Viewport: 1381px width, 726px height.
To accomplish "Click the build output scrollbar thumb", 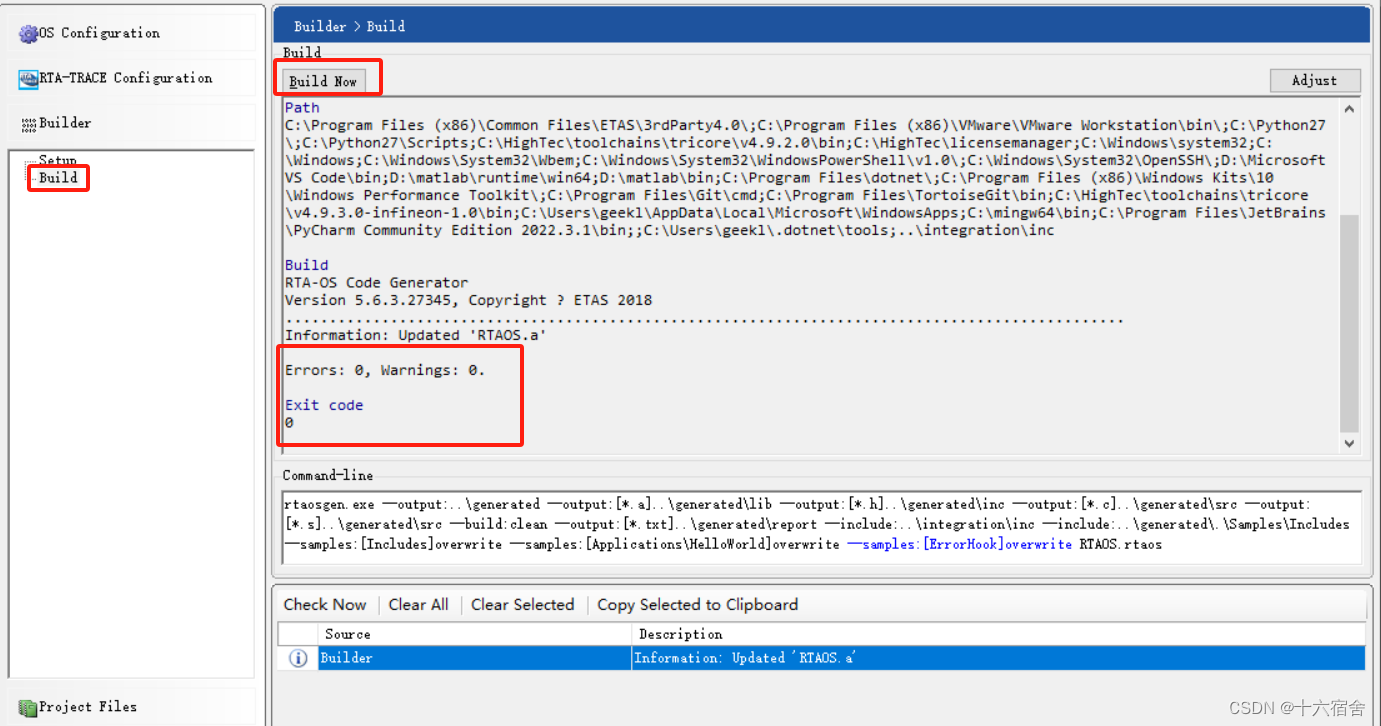I will (x=1349, y=323).
